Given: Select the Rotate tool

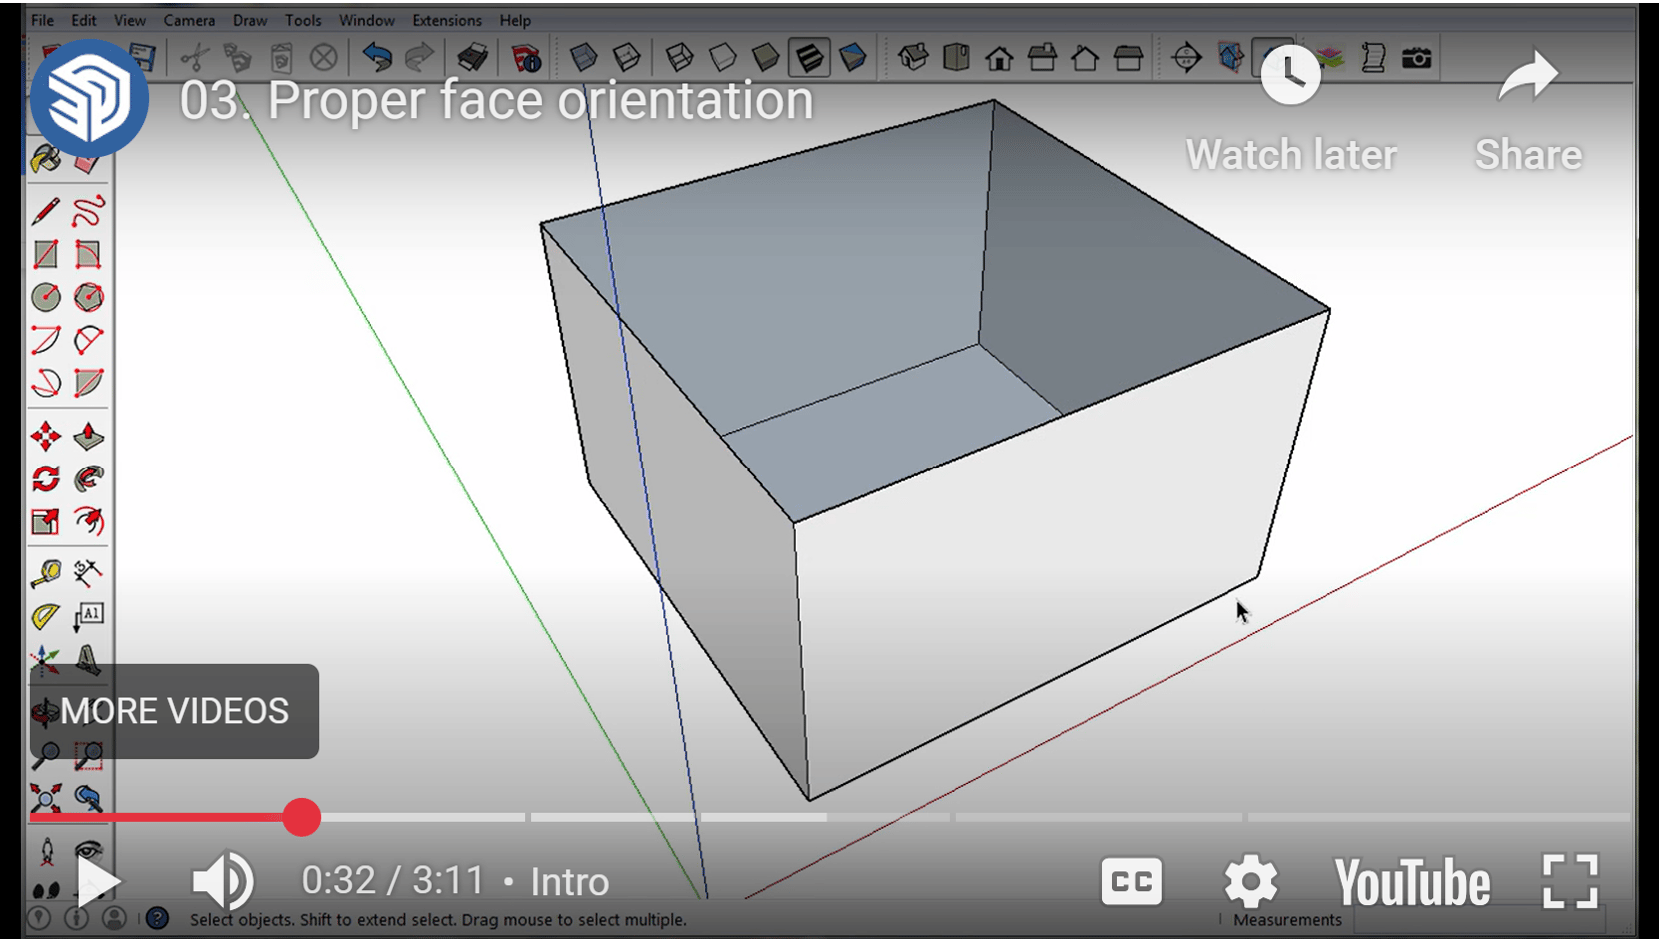Looking at the screenshot, I should (x=45, y=479).
